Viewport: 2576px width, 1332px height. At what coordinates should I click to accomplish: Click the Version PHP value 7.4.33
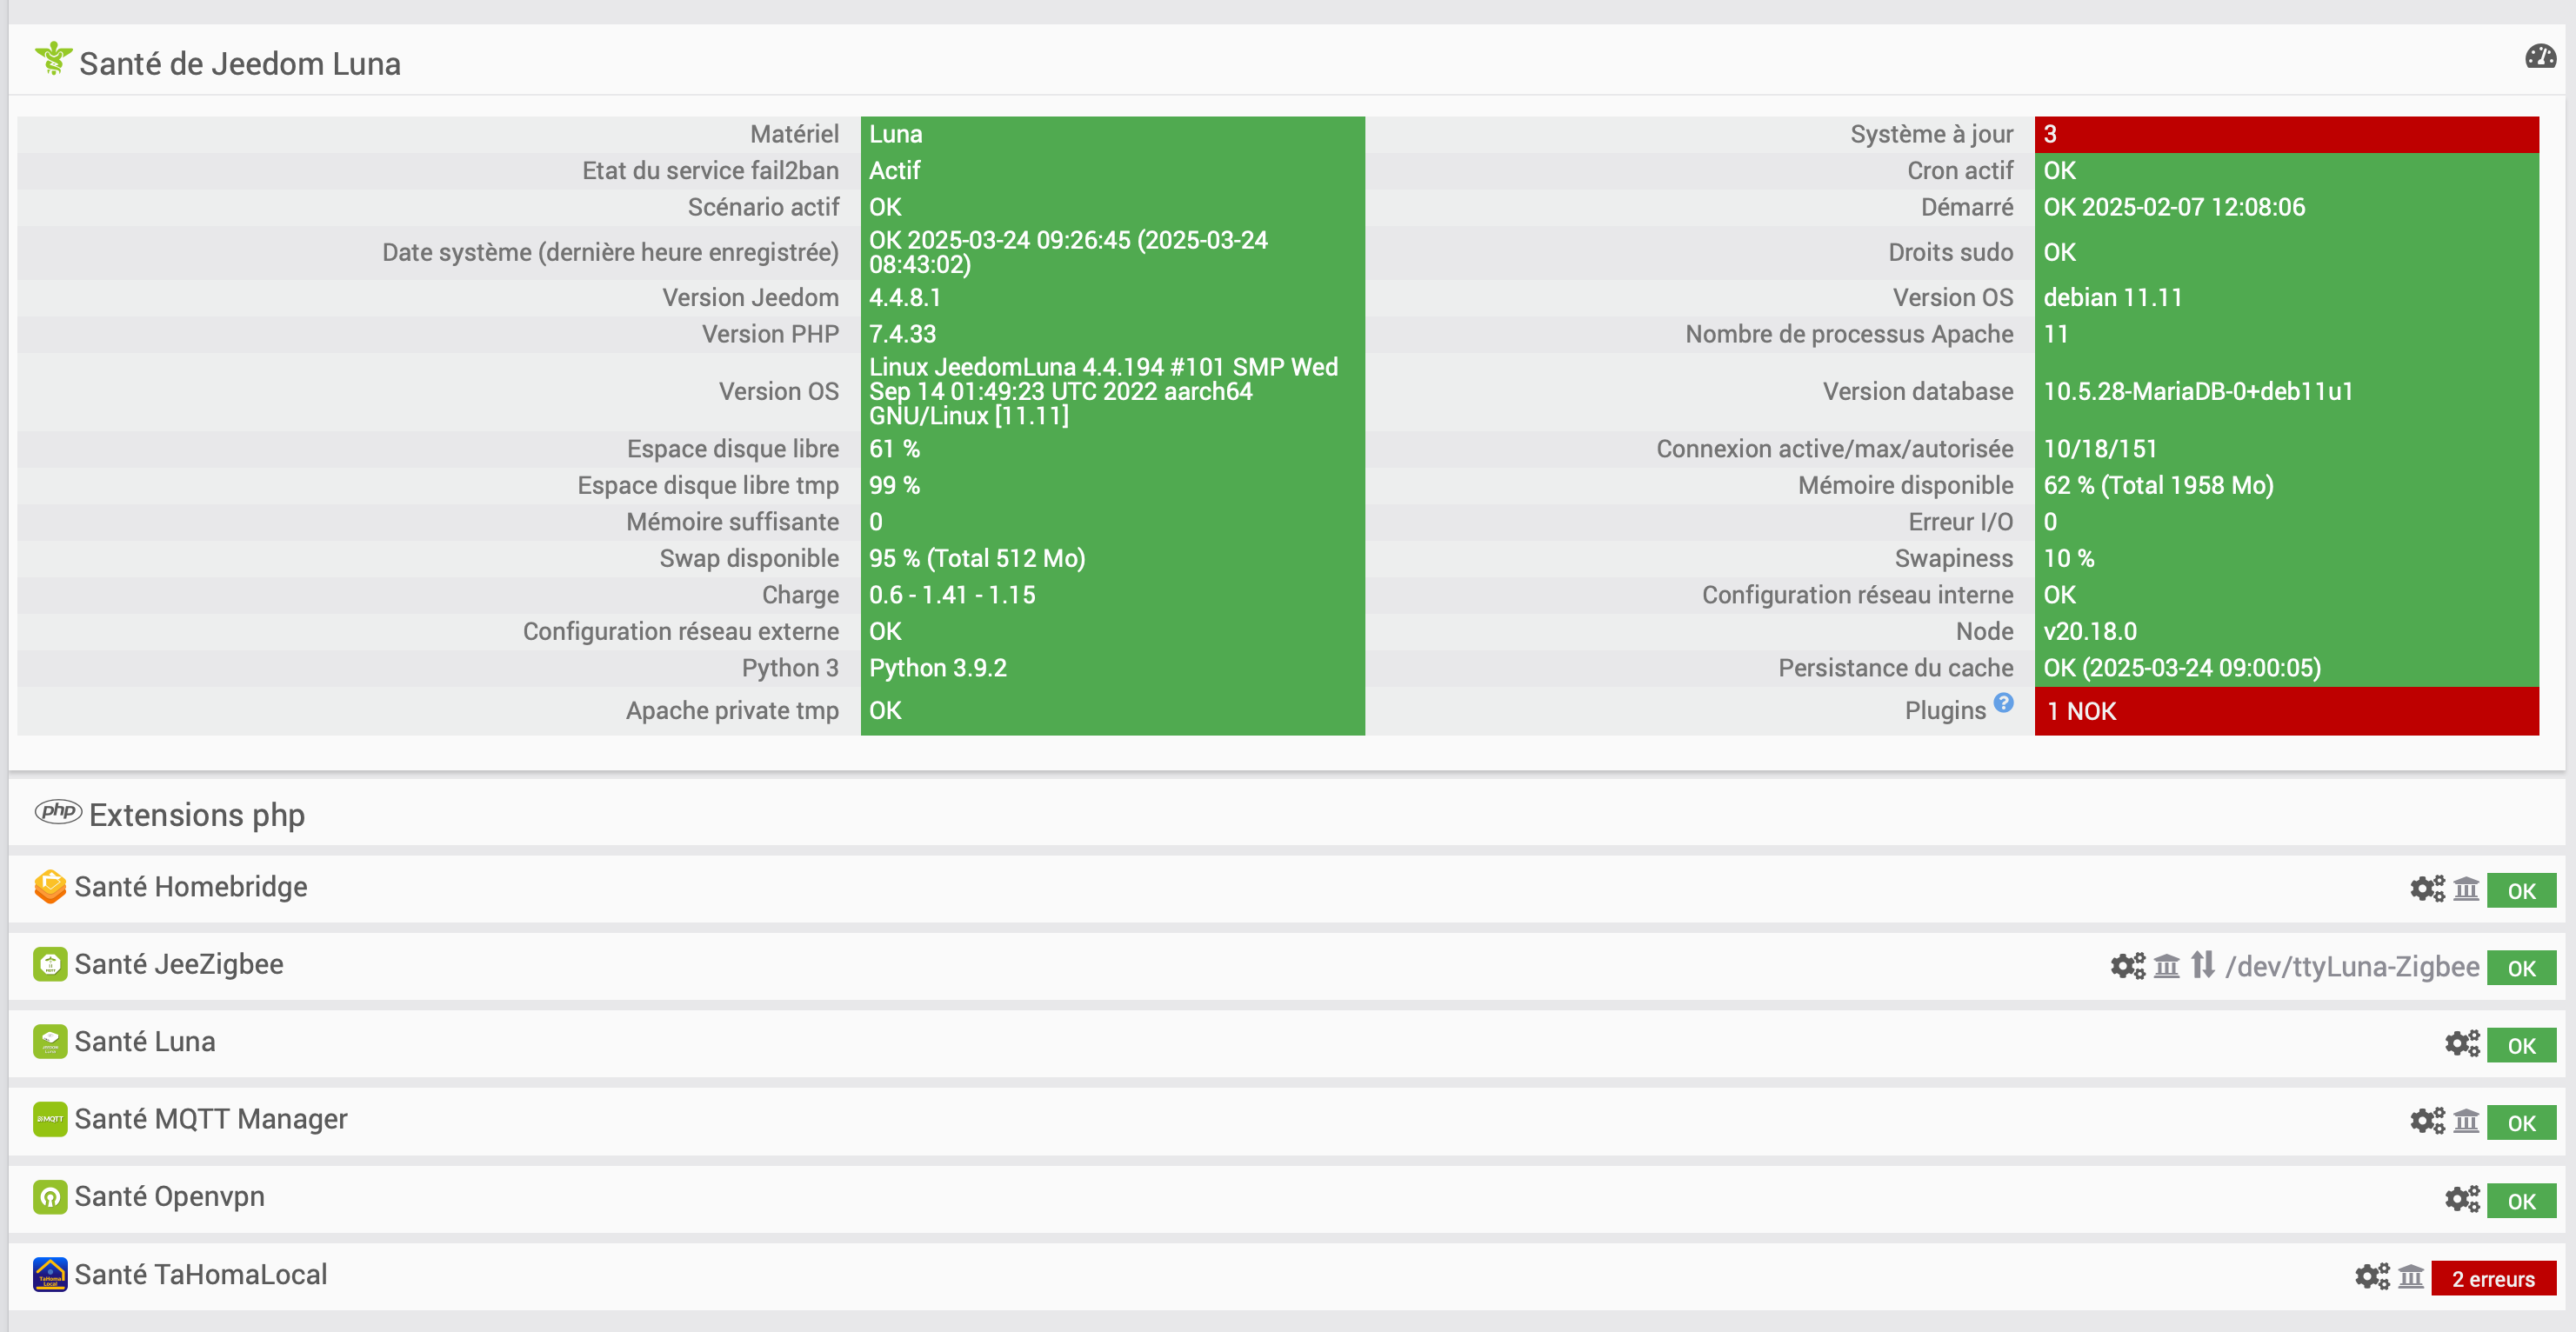click(x=1112, y=334)
